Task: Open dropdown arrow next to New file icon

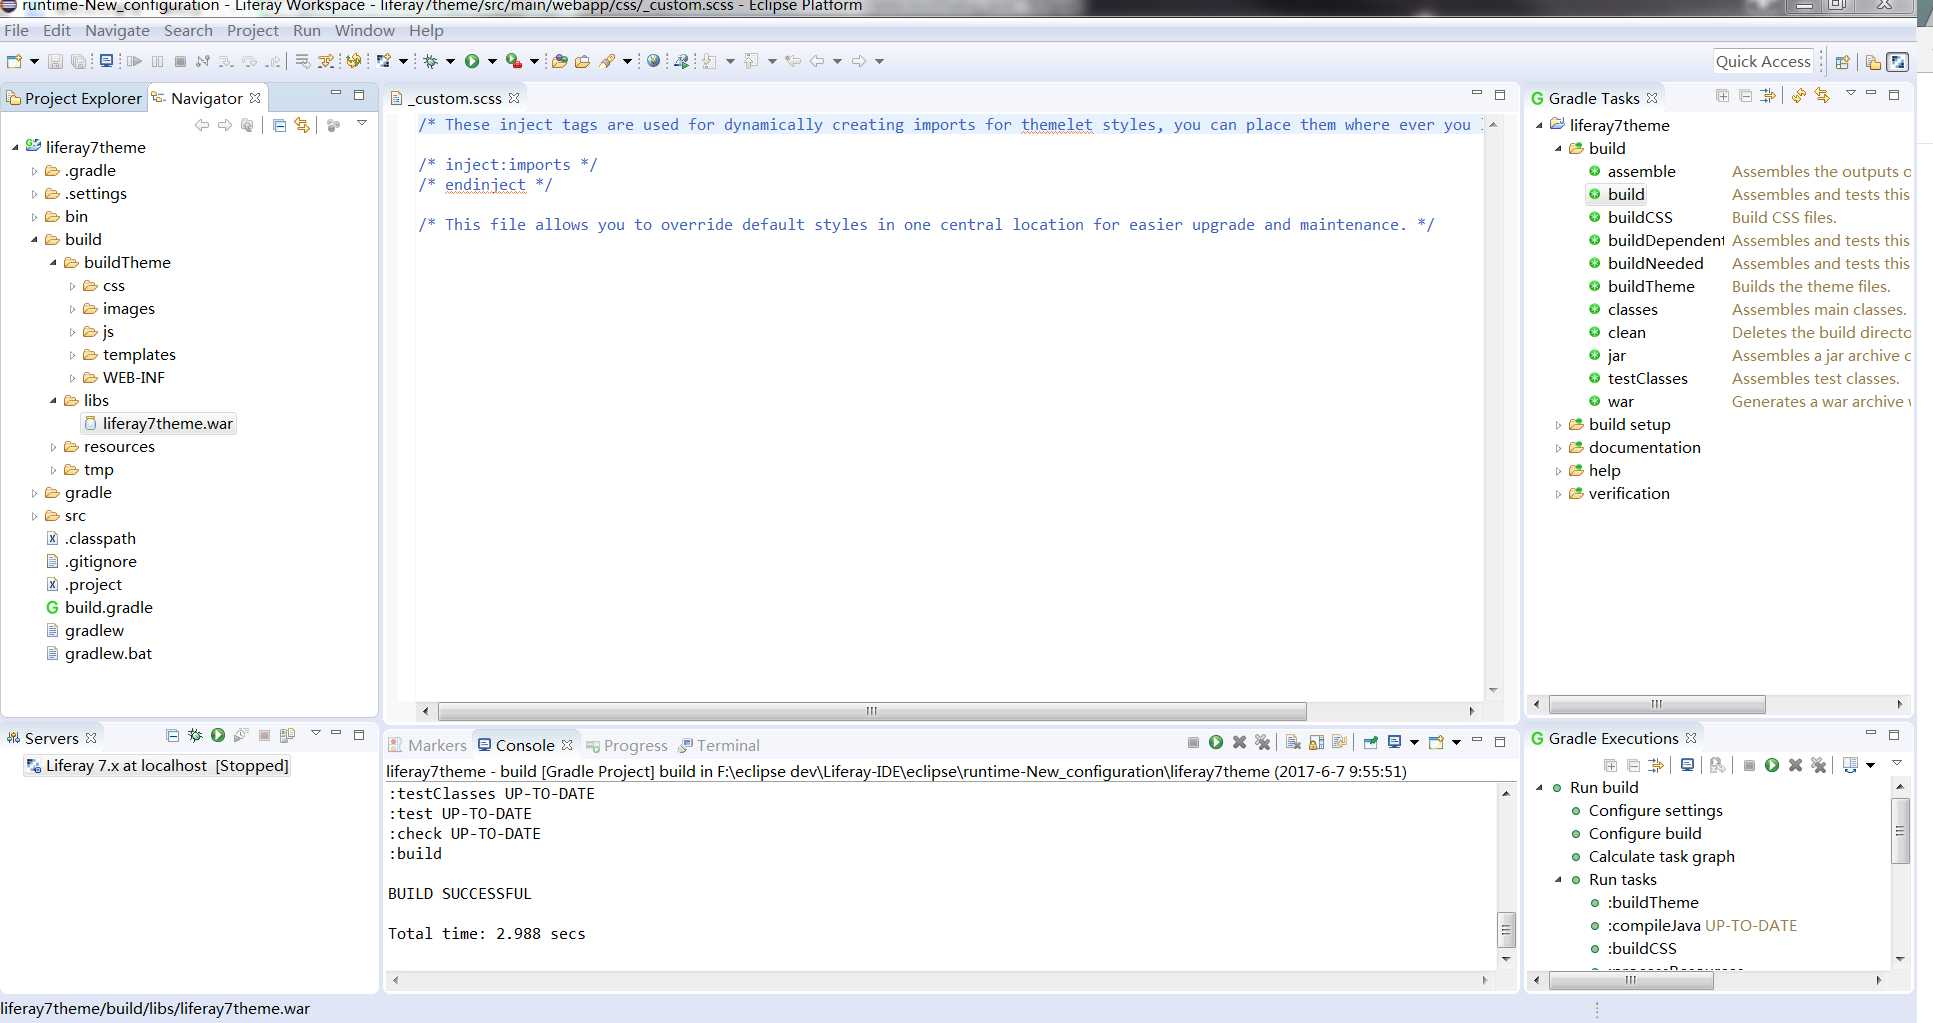Action: click(34, 61)
